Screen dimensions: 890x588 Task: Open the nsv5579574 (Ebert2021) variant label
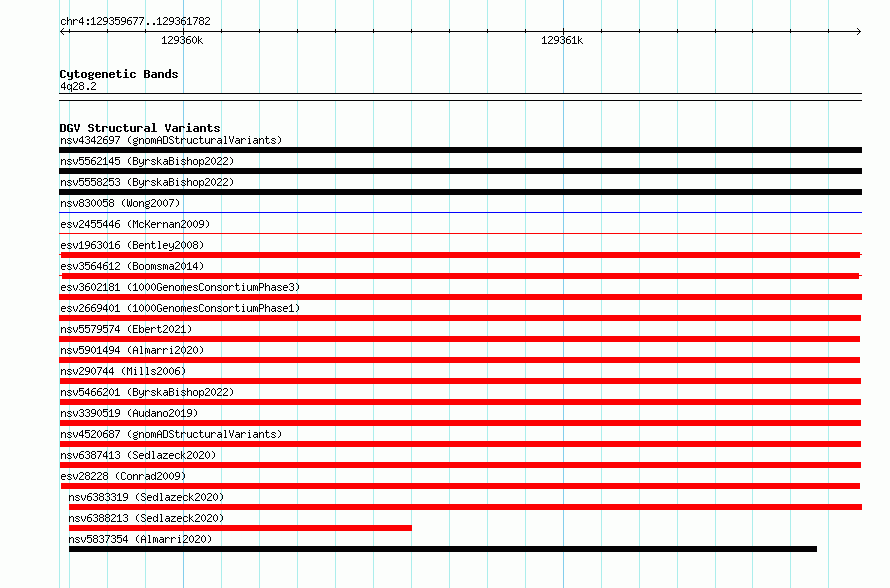pos(126,329)
